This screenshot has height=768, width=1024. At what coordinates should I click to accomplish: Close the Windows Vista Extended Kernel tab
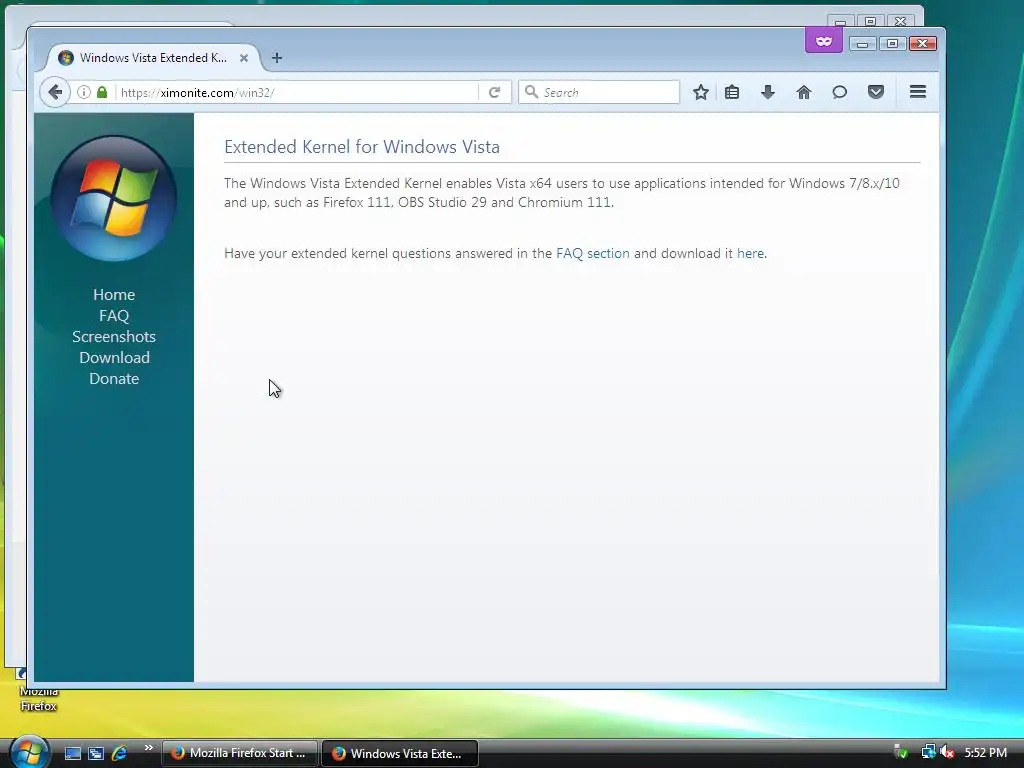(244, 58)
